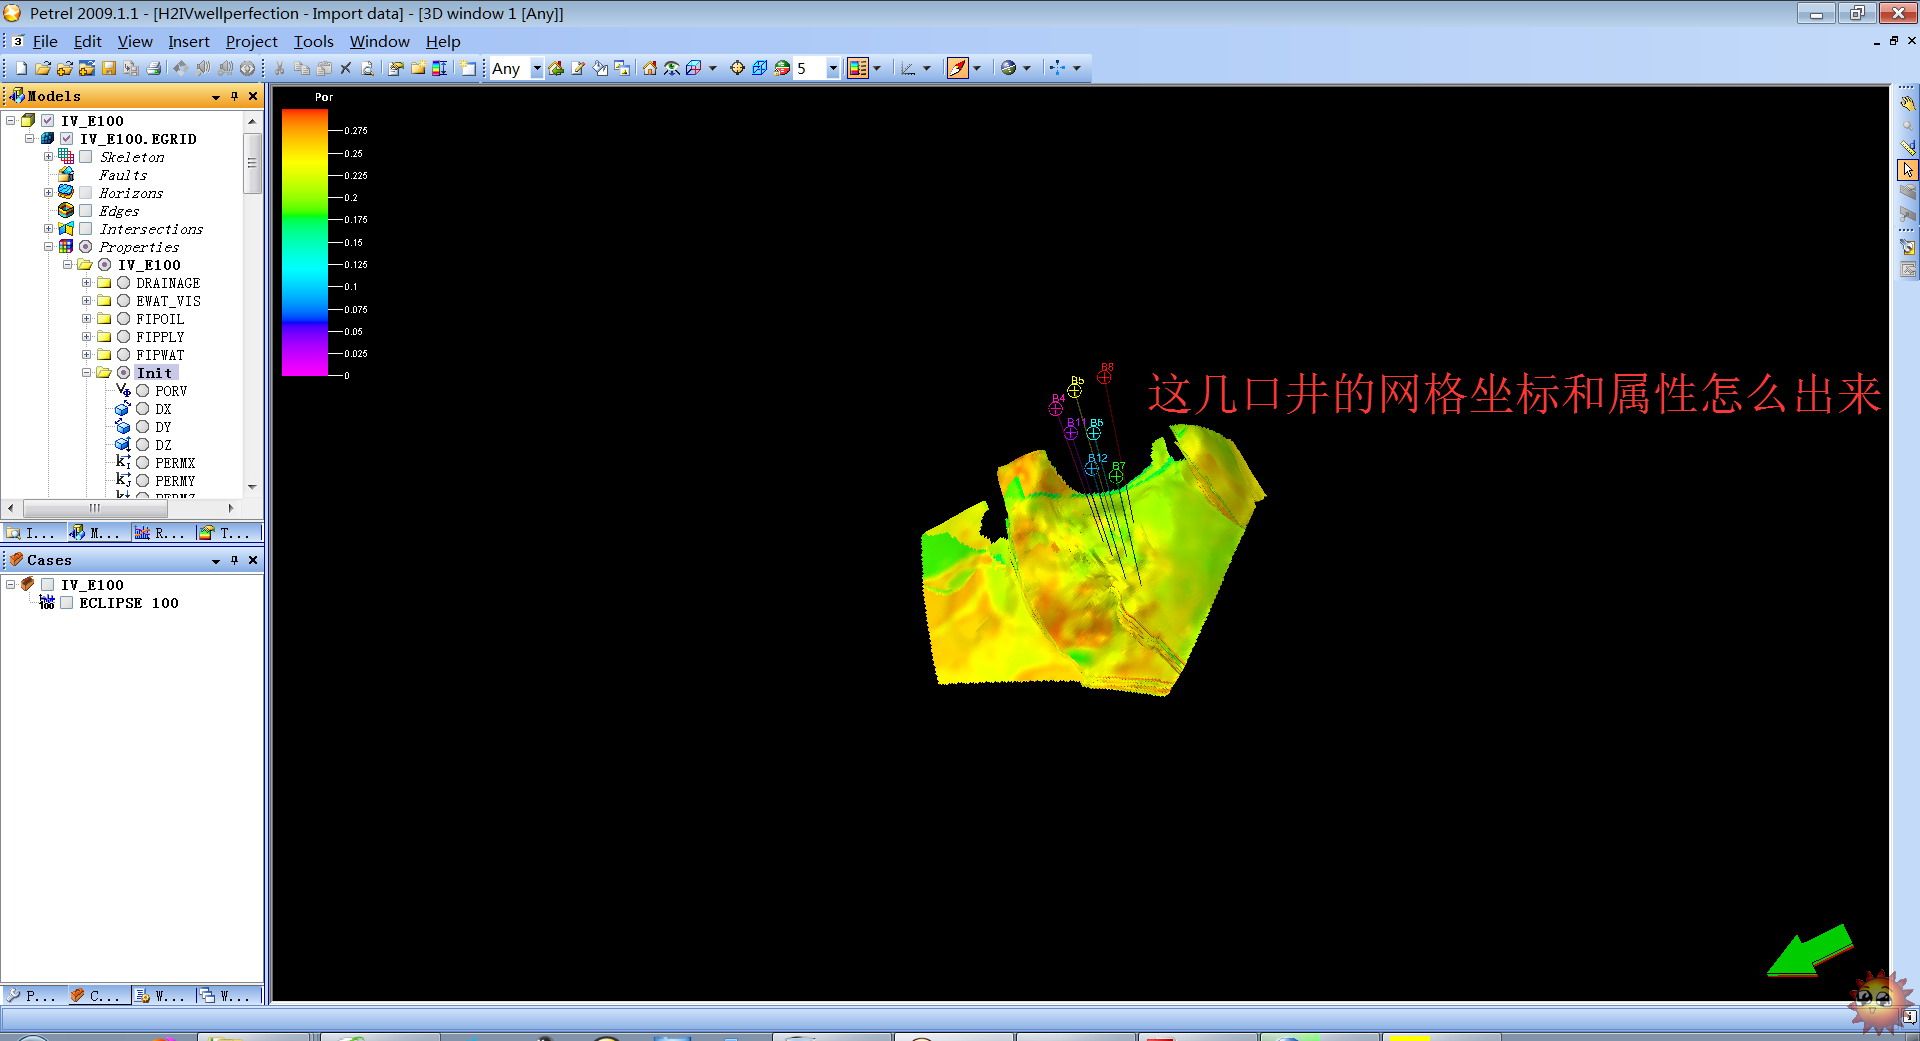Click the Por color legend bar
Viewport: 1920px width, 1041px height.
(305, 243)
